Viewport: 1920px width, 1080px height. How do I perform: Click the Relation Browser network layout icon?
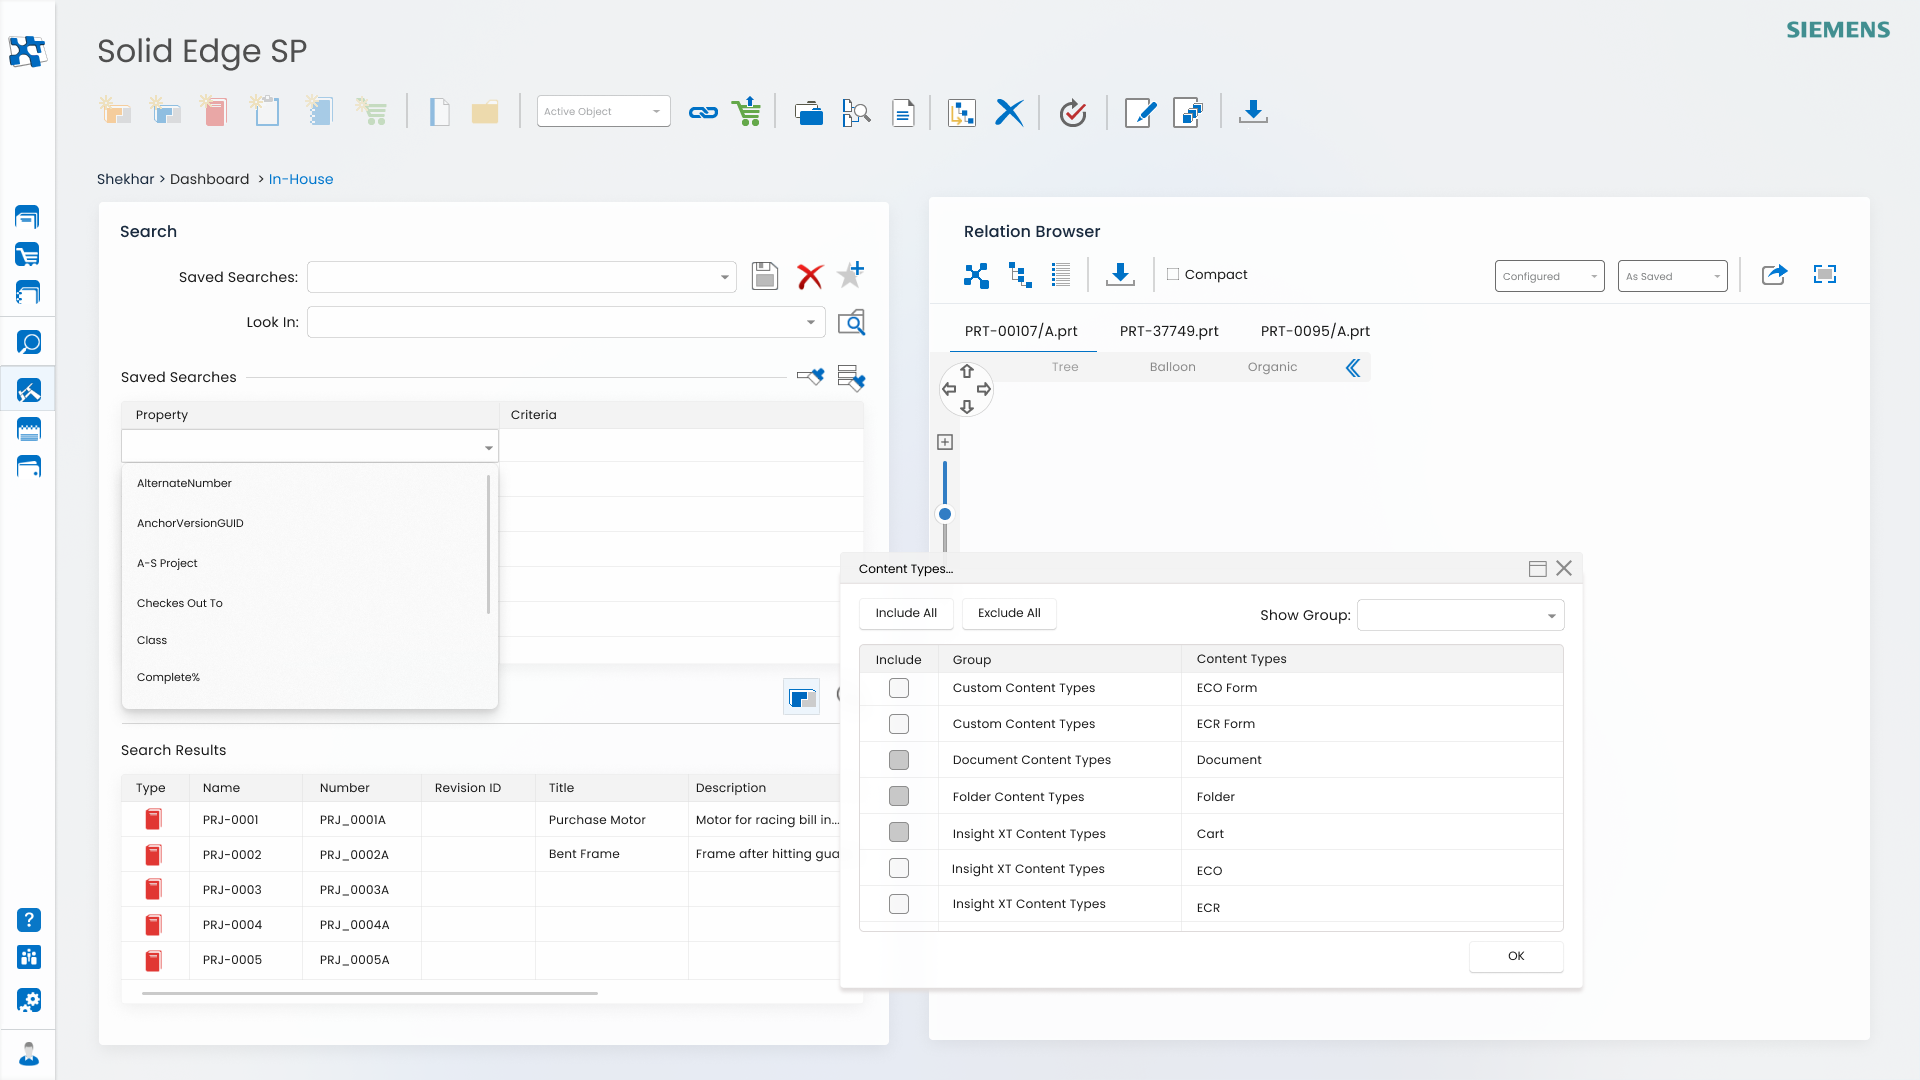pyautogui.click(x=976, y=275)
